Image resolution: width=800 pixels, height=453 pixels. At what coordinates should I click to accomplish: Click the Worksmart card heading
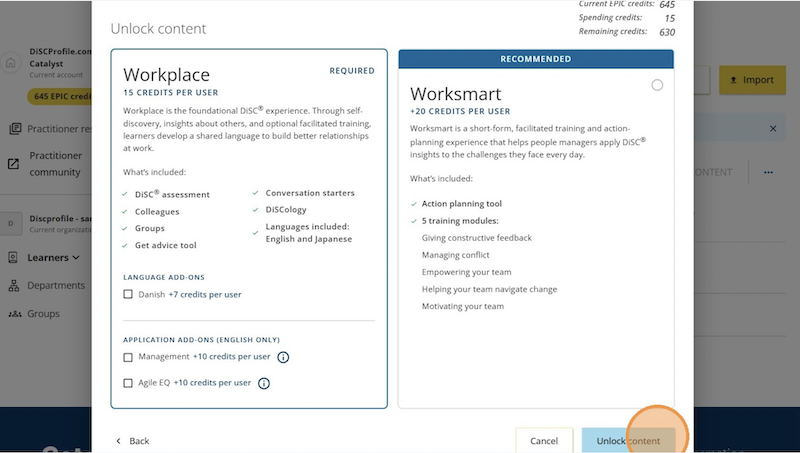point(456,94)
